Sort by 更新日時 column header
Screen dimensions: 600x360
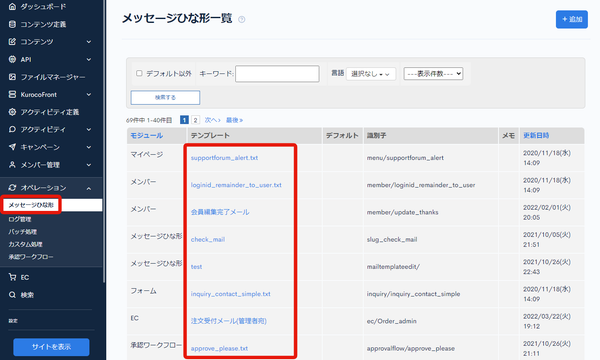536,135
